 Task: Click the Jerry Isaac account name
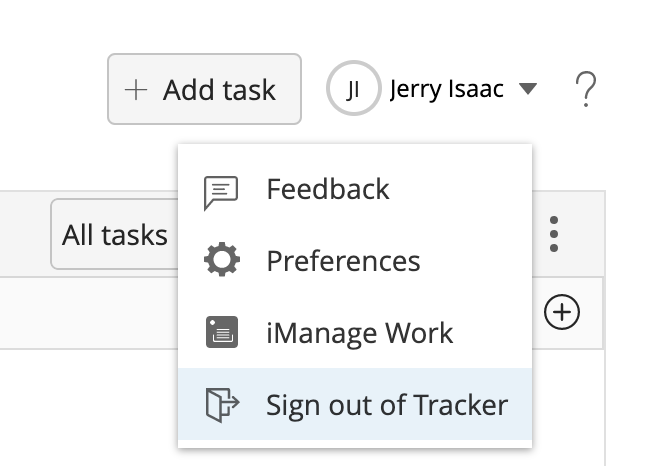click(446, 90)
